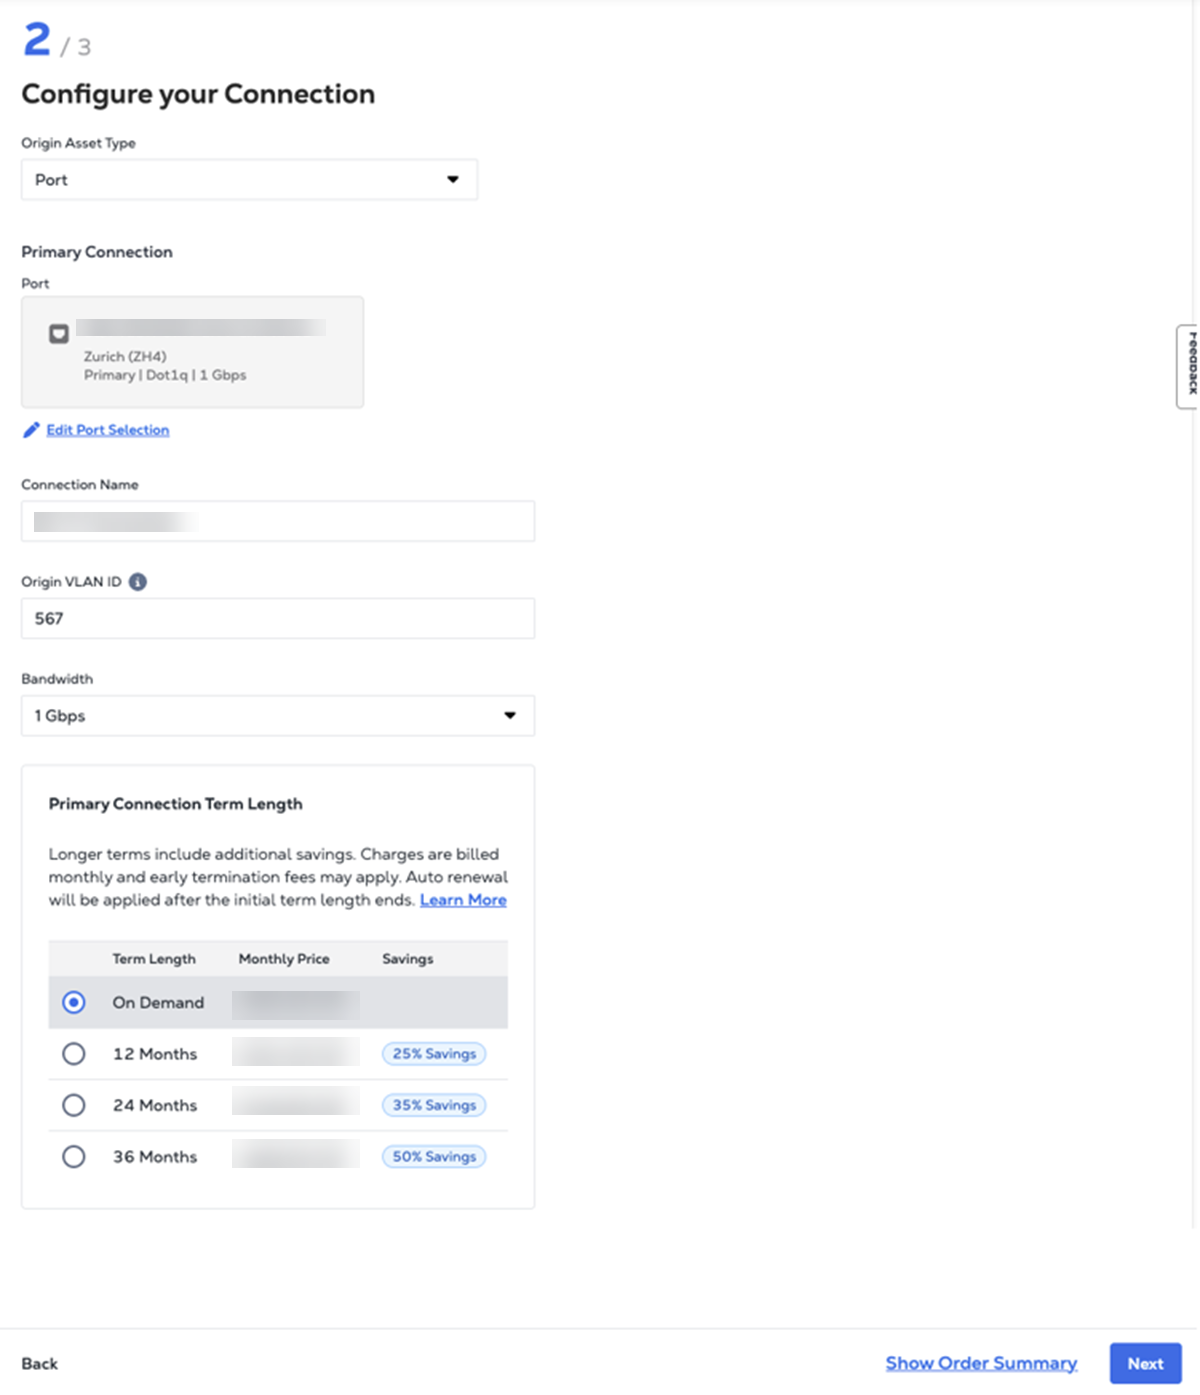1200x1395 pixels.
Task: Open the Origin Asset Type dropdown
Action: tap(249, 180)
